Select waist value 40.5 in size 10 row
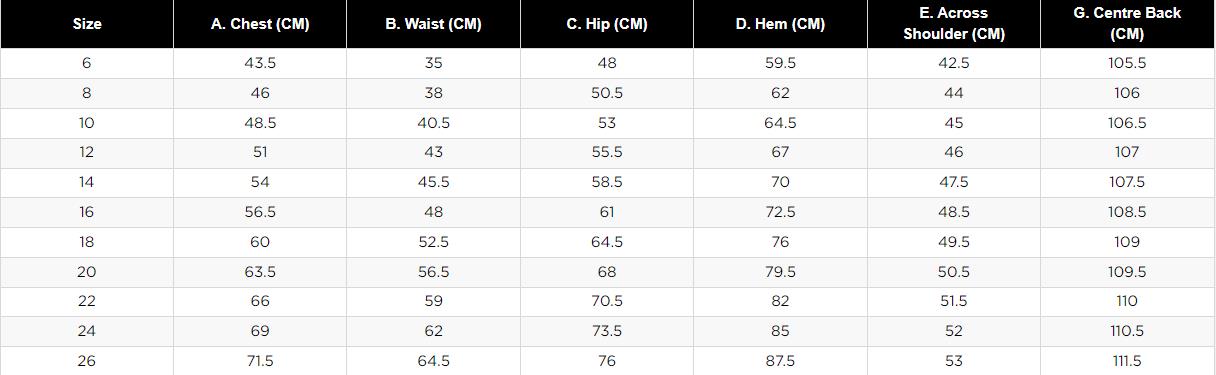This screenshot has width=1216, height=375. click(x=433, y=123)
